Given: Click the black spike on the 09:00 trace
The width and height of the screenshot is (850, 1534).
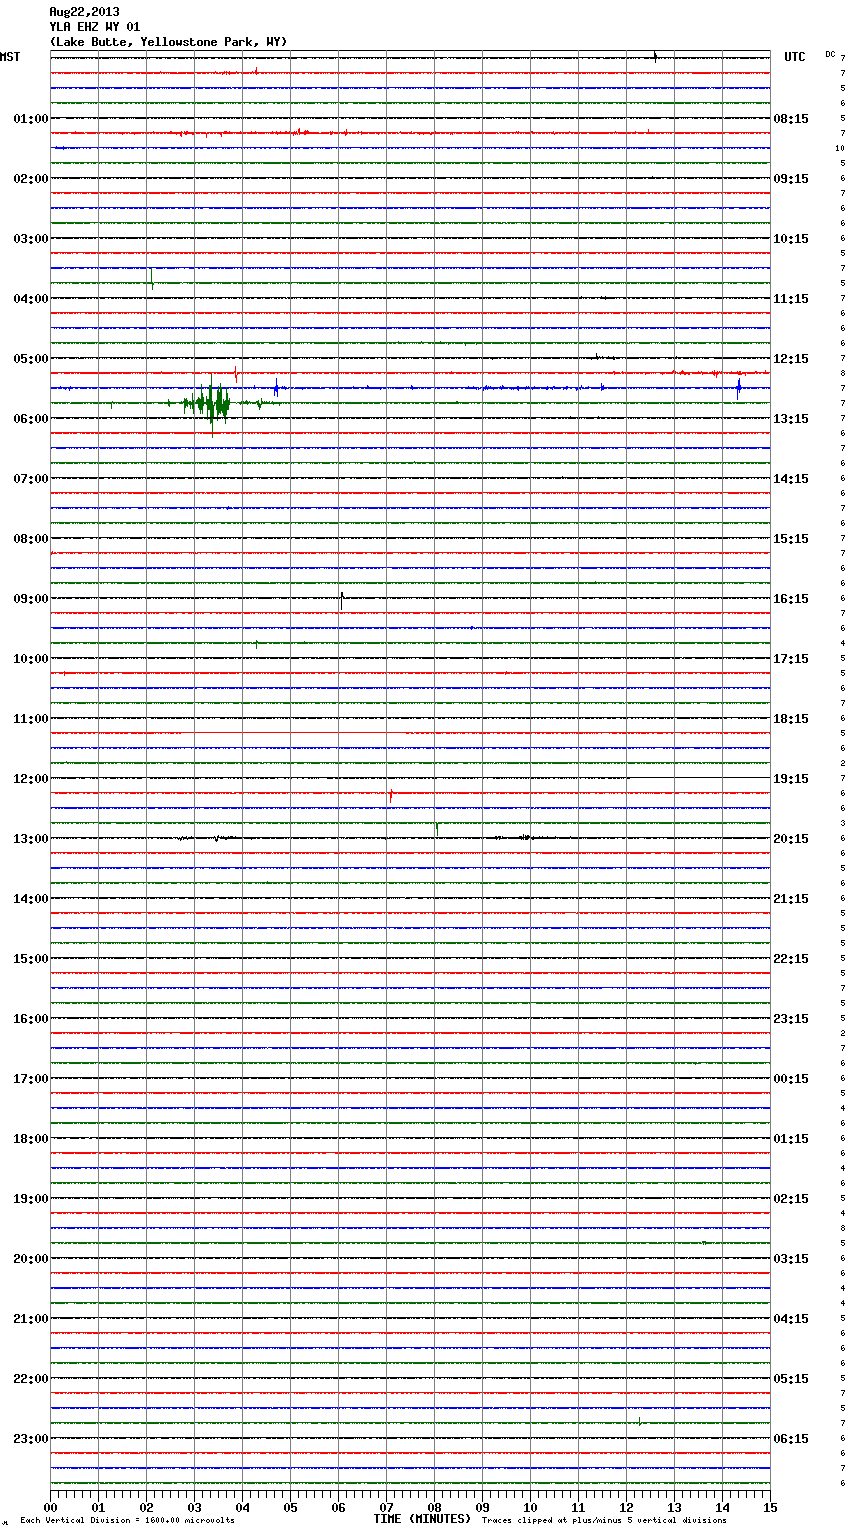Looking at the screenshot, I should click(x=342, y=600).
